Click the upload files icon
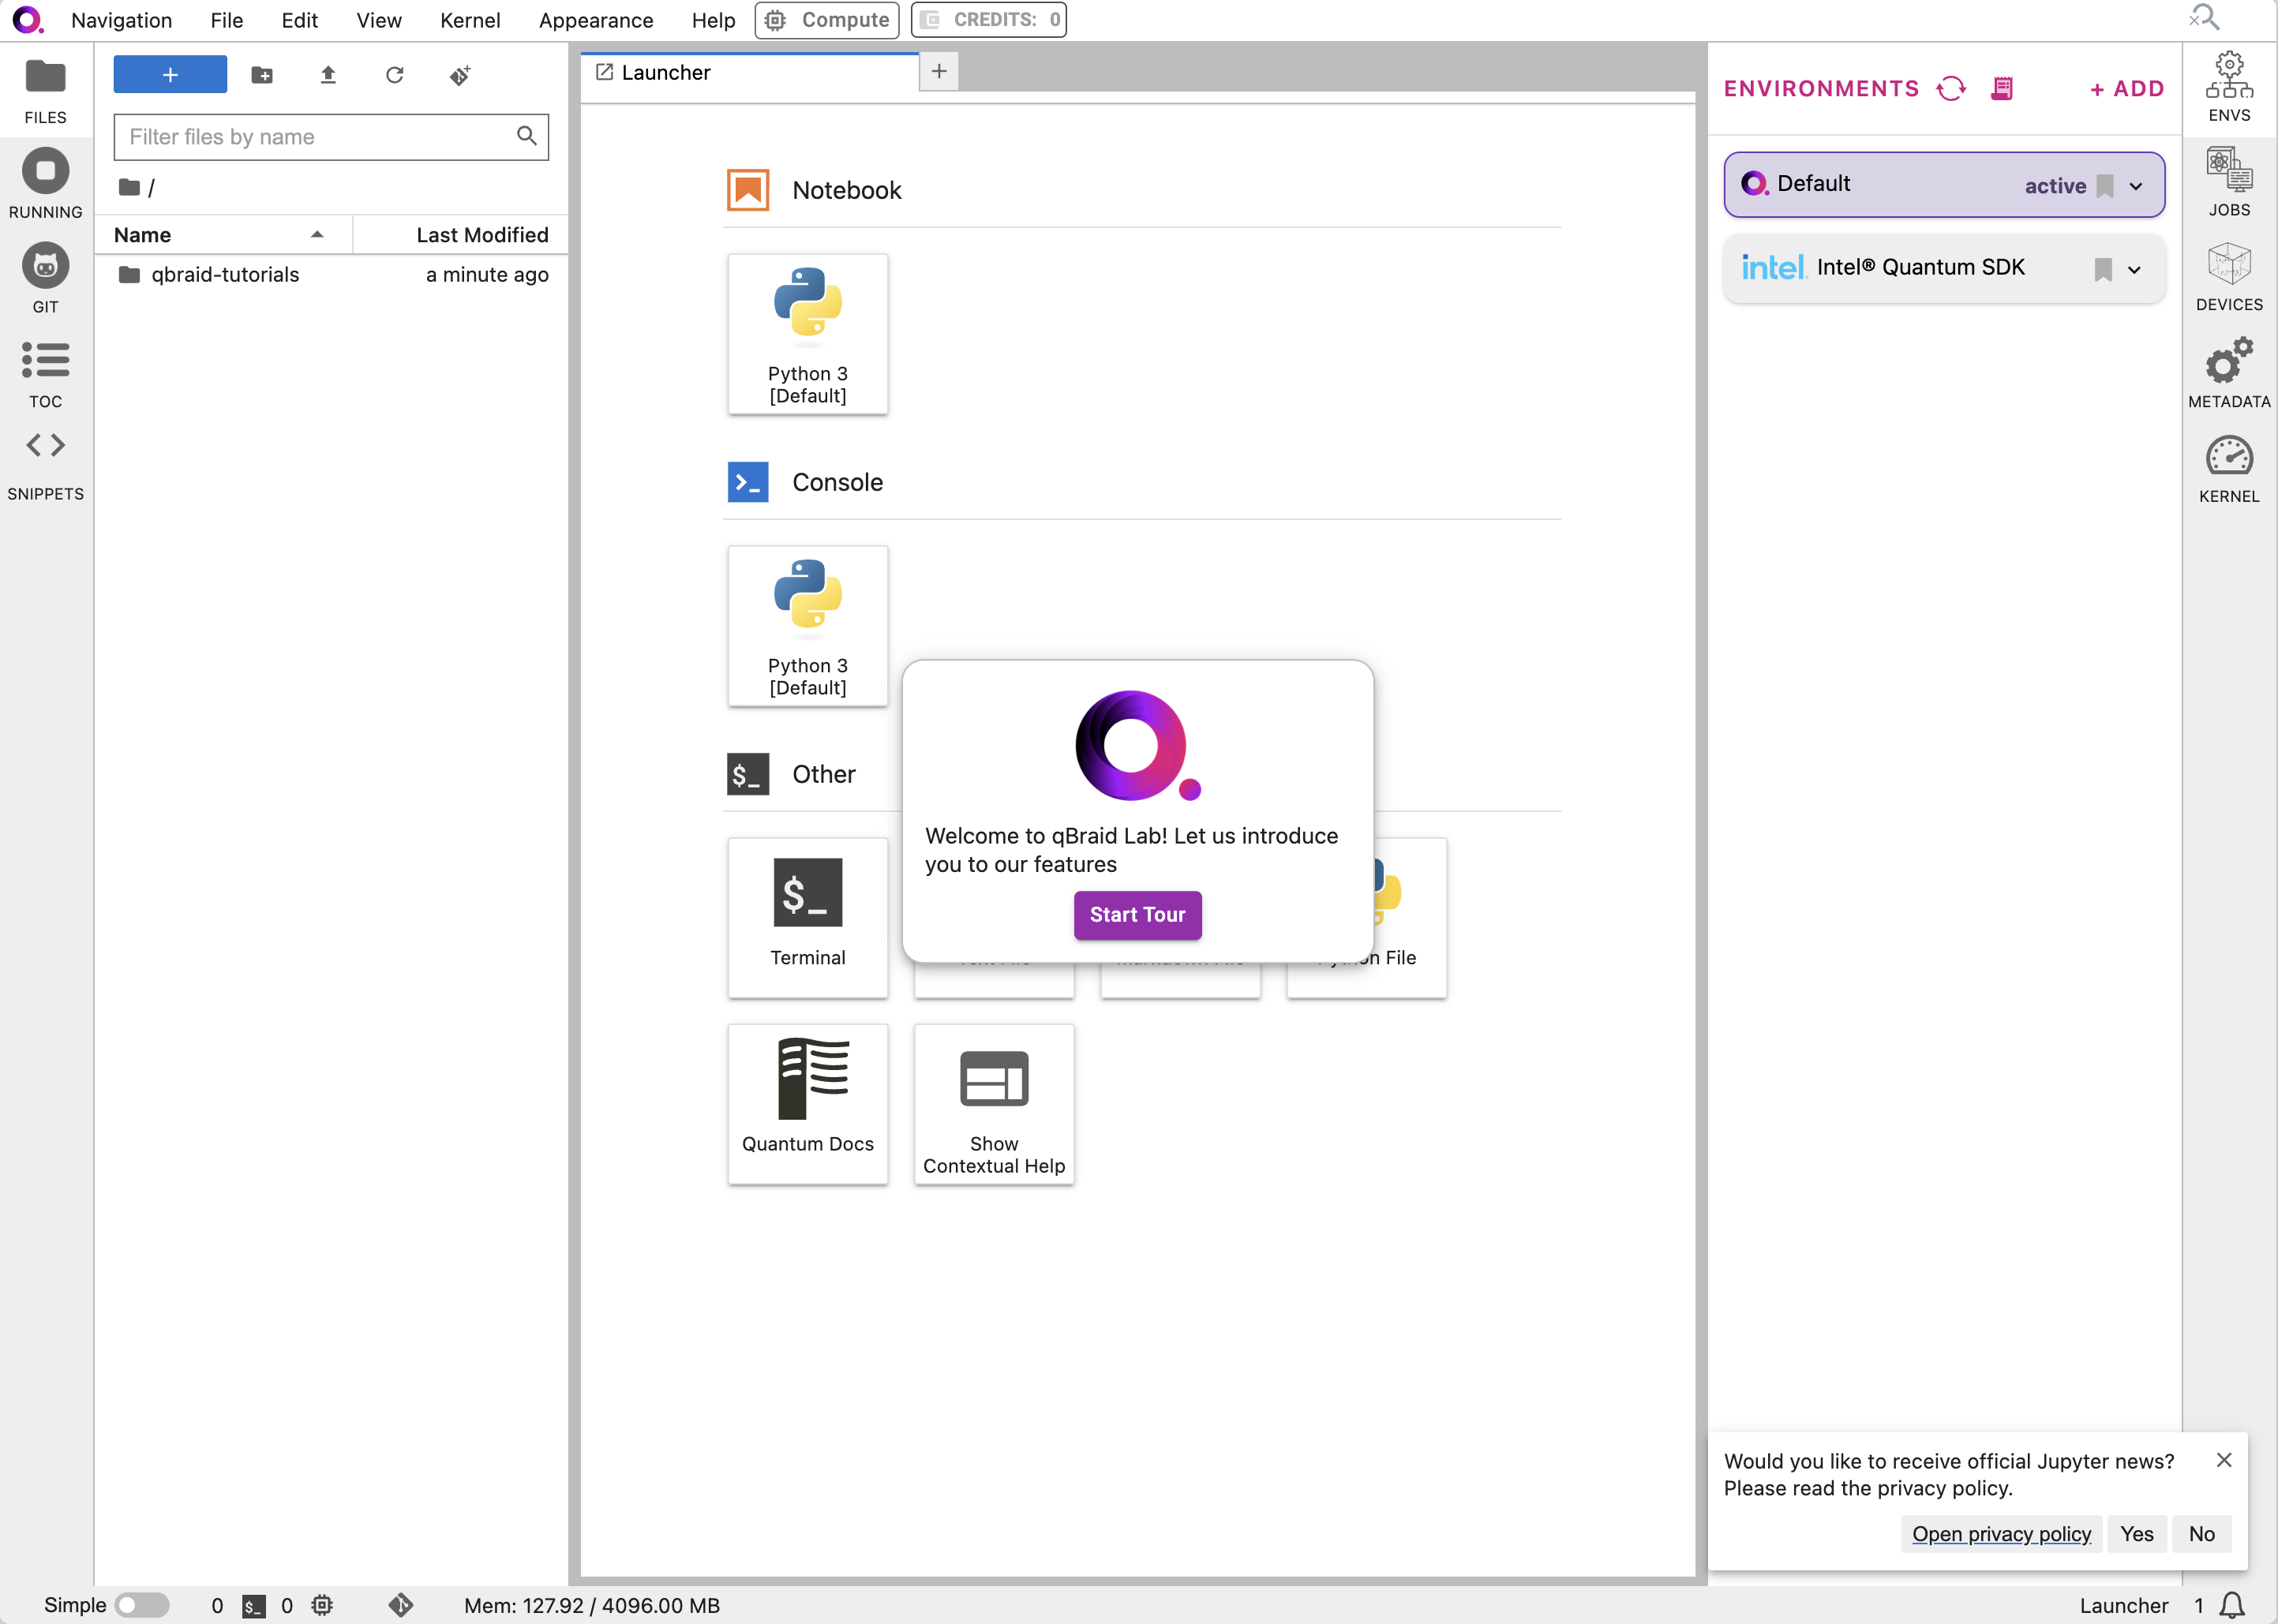Screen dimensions: 2278x1624 (328, 75)
